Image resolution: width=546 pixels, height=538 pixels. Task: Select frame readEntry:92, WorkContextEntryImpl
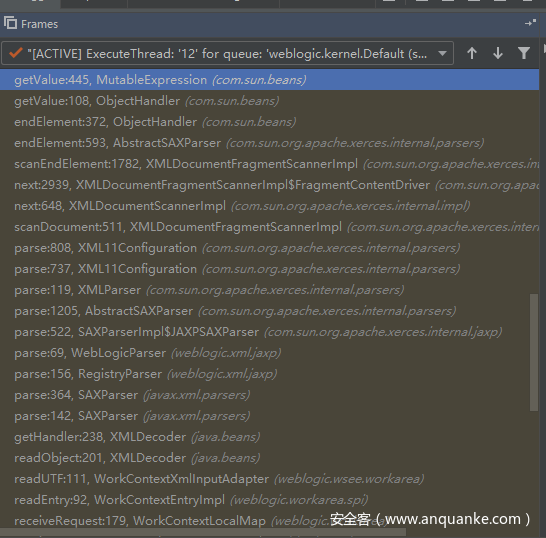click(270, 500)
